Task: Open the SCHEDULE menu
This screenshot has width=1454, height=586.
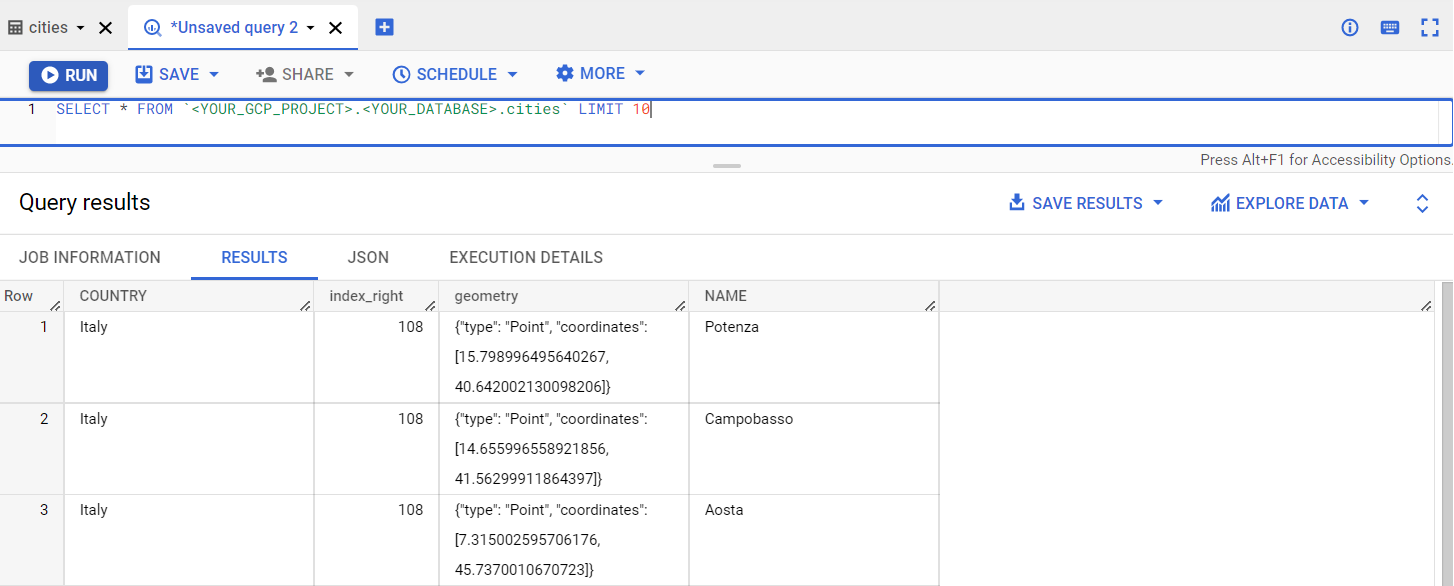Action: click(444, 75)
